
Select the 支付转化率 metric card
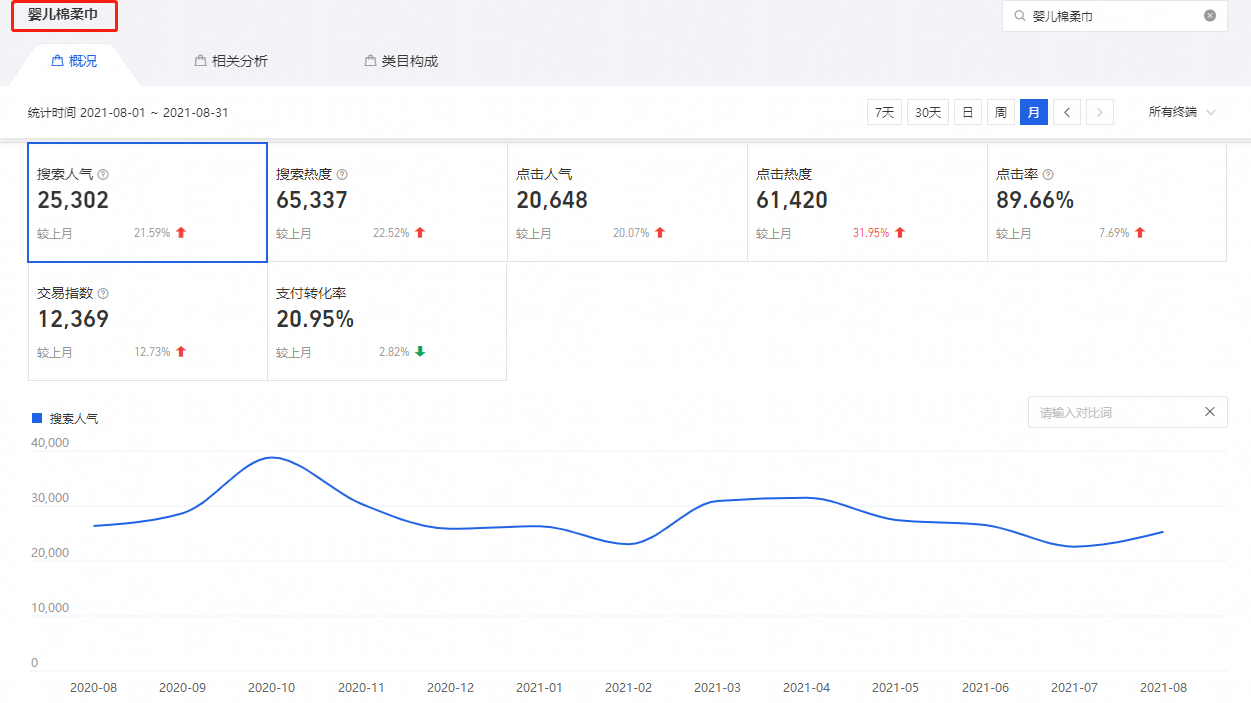tap(387, 322)
